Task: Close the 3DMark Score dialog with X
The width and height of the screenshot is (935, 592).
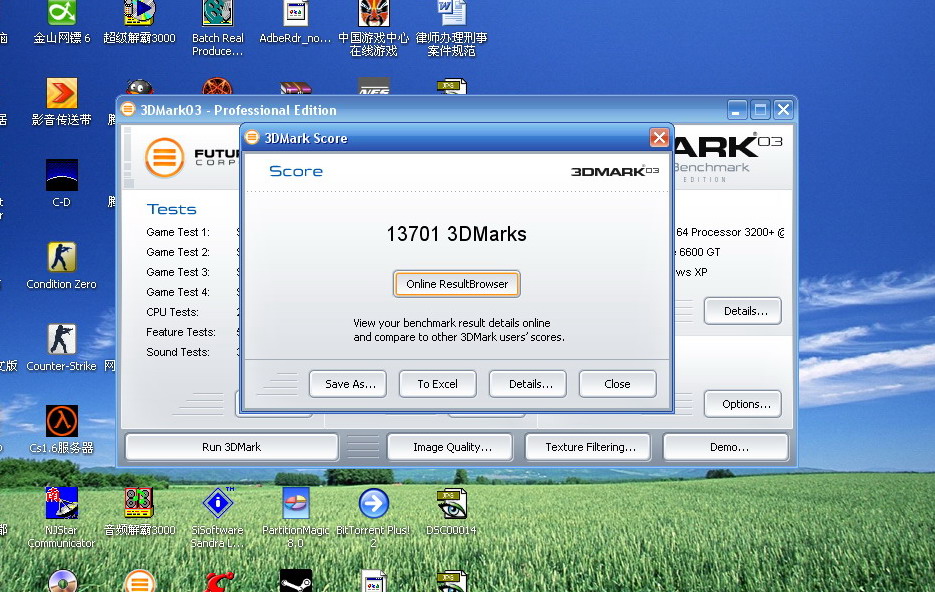Action: [x=659, y=138]
